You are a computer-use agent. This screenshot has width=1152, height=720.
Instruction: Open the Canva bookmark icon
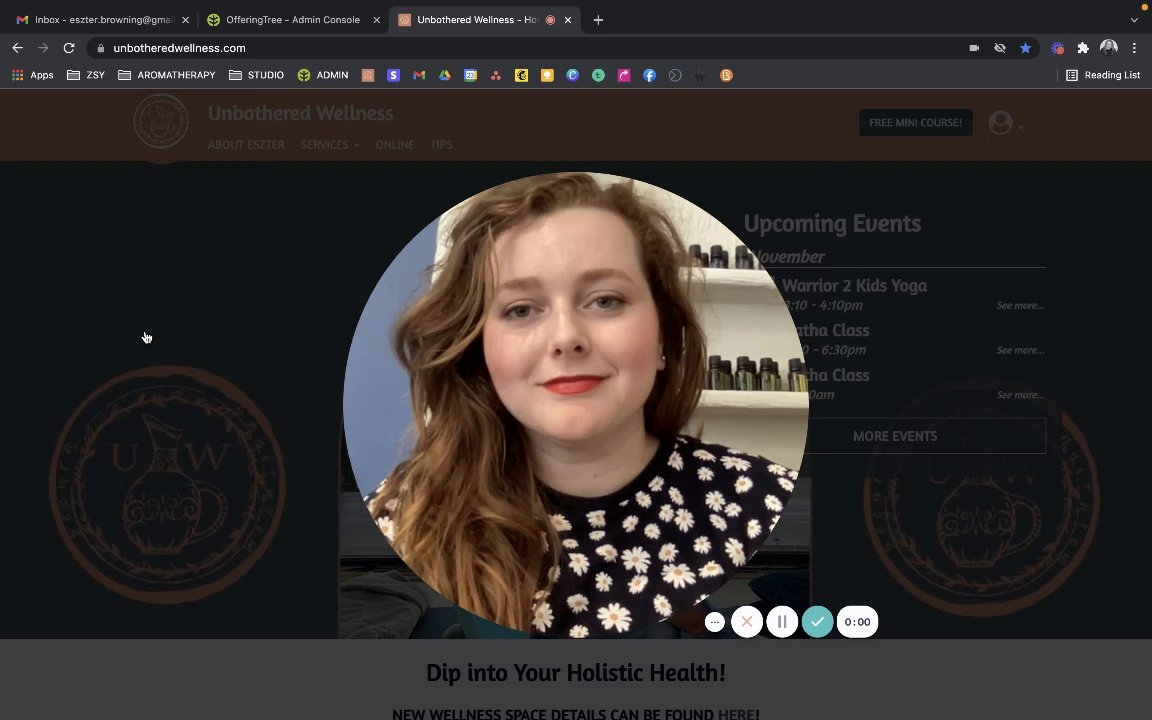[x=573, y=75]
